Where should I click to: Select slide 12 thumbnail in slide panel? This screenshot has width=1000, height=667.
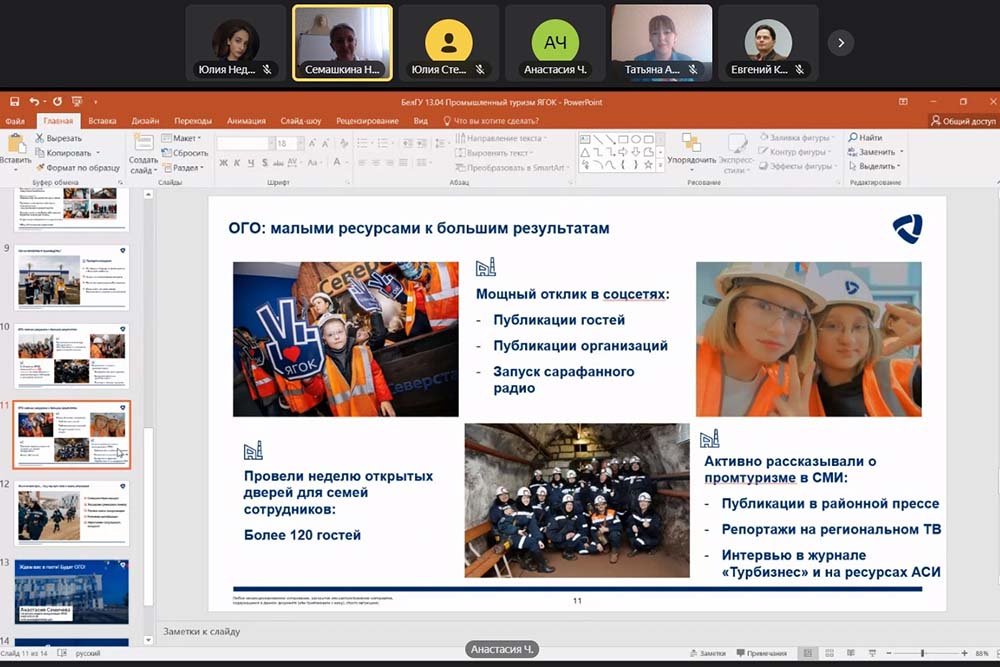pyautogui.click(x=72, y=512)
